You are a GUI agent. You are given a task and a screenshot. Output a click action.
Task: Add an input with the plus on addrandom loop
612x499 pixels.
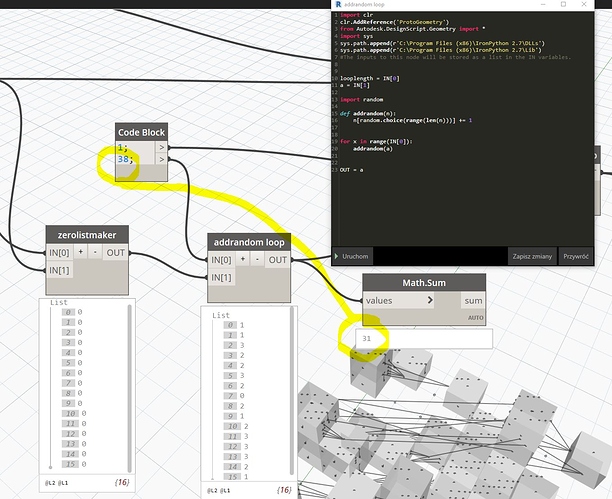(x=243, y=259)
